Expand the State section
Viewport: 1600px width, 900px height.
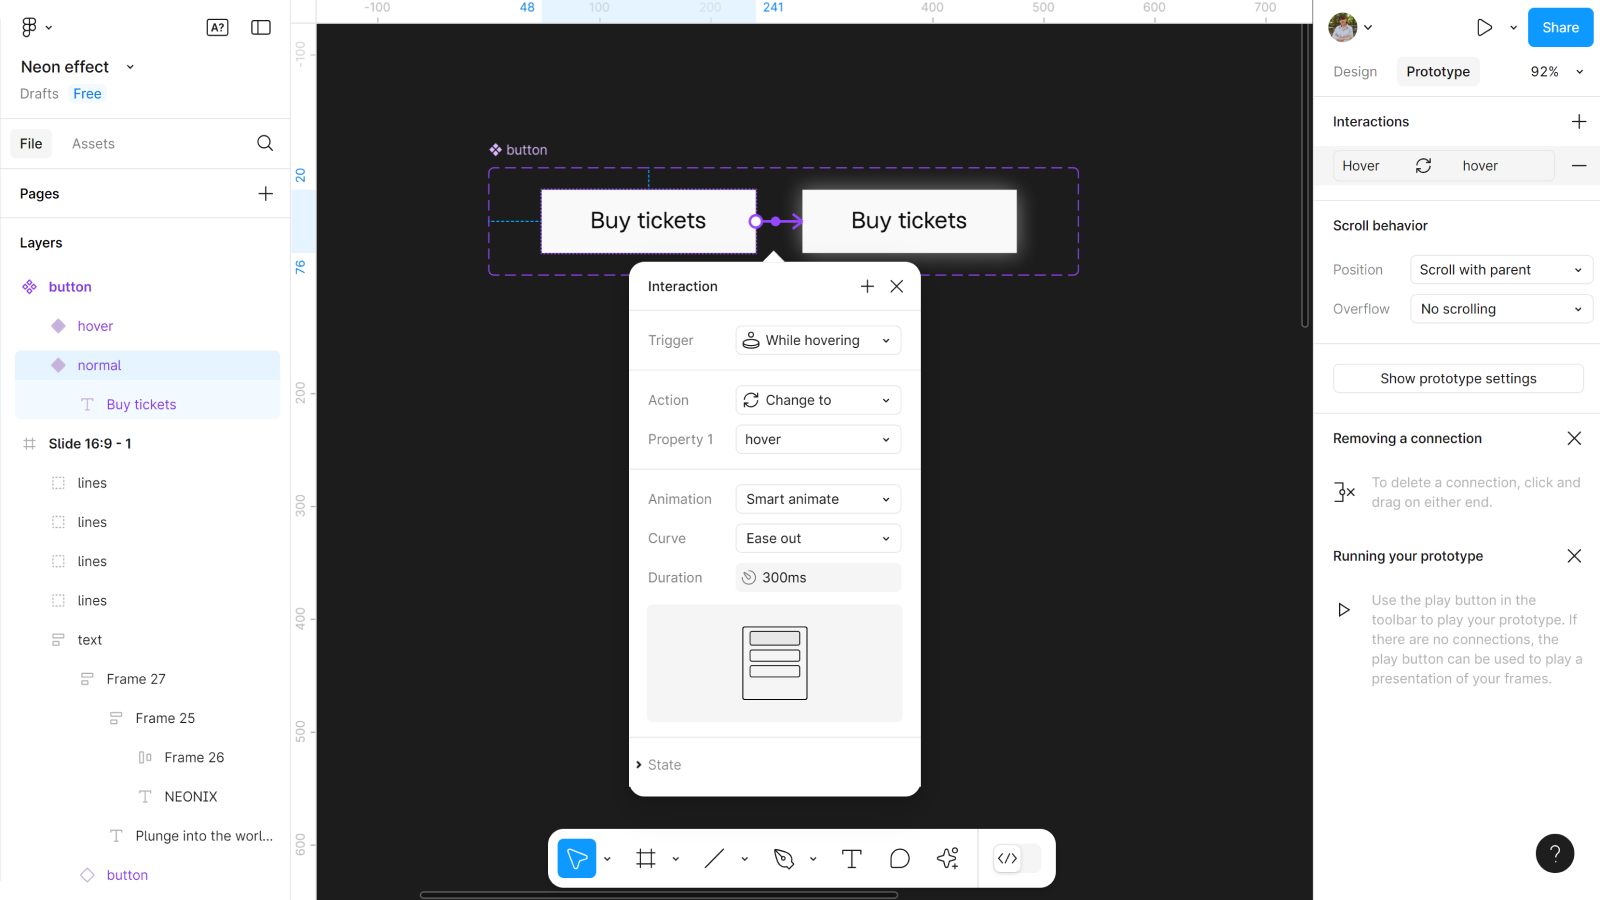tap(660, 765)
